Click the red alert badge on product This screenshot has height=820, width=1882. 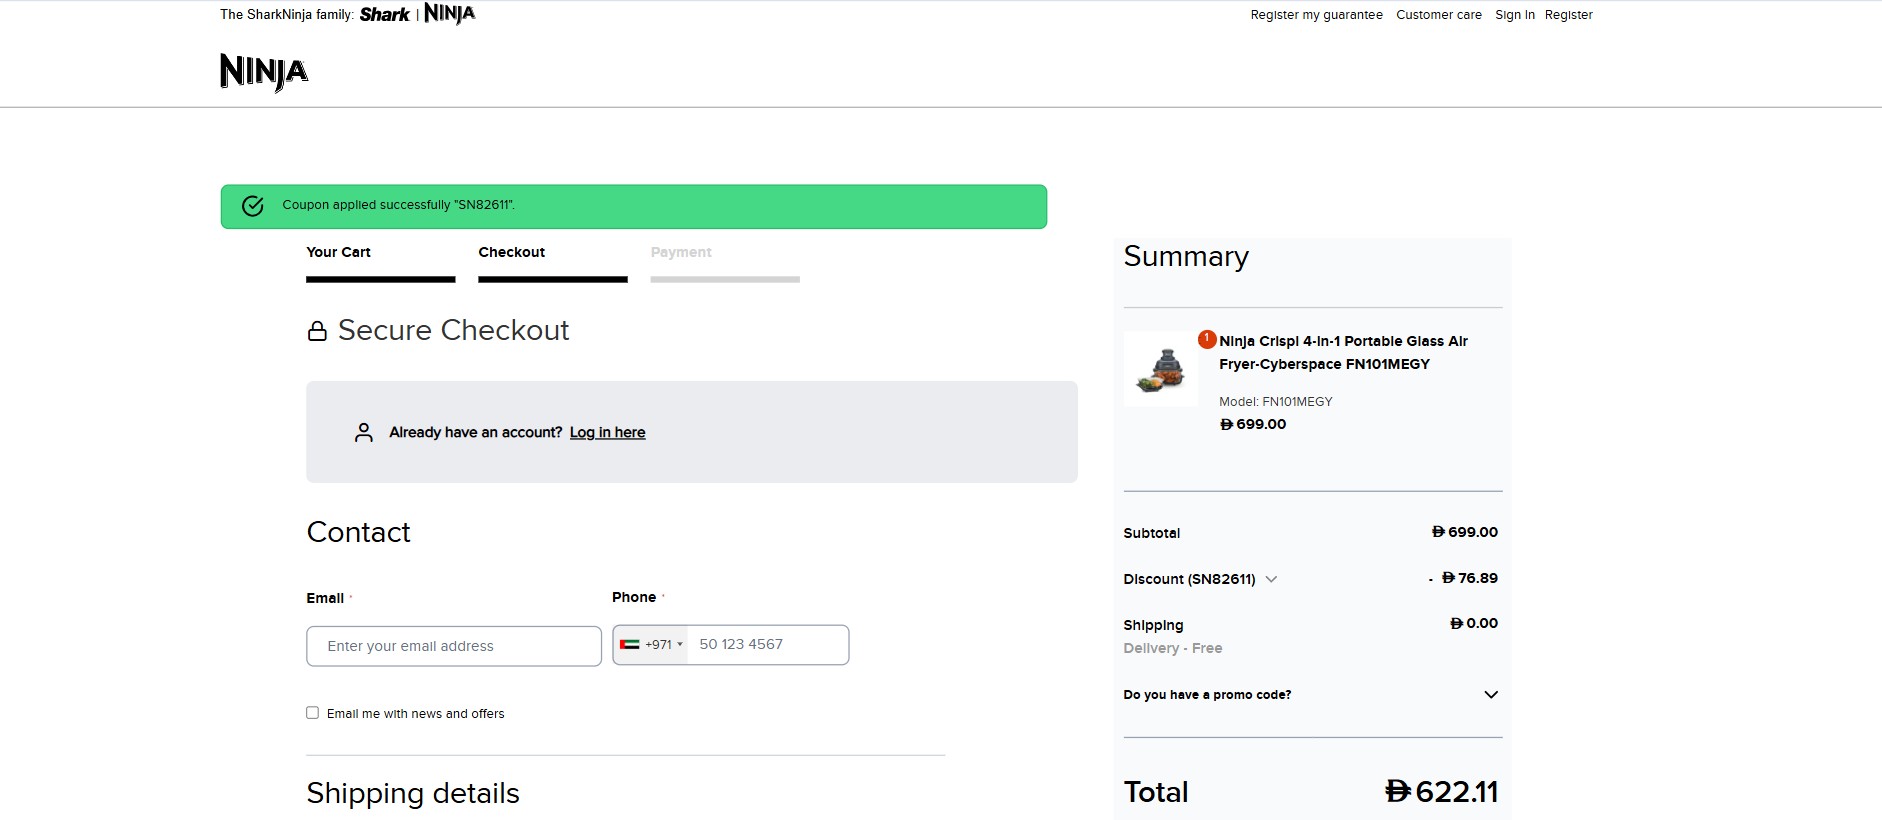1207,339
